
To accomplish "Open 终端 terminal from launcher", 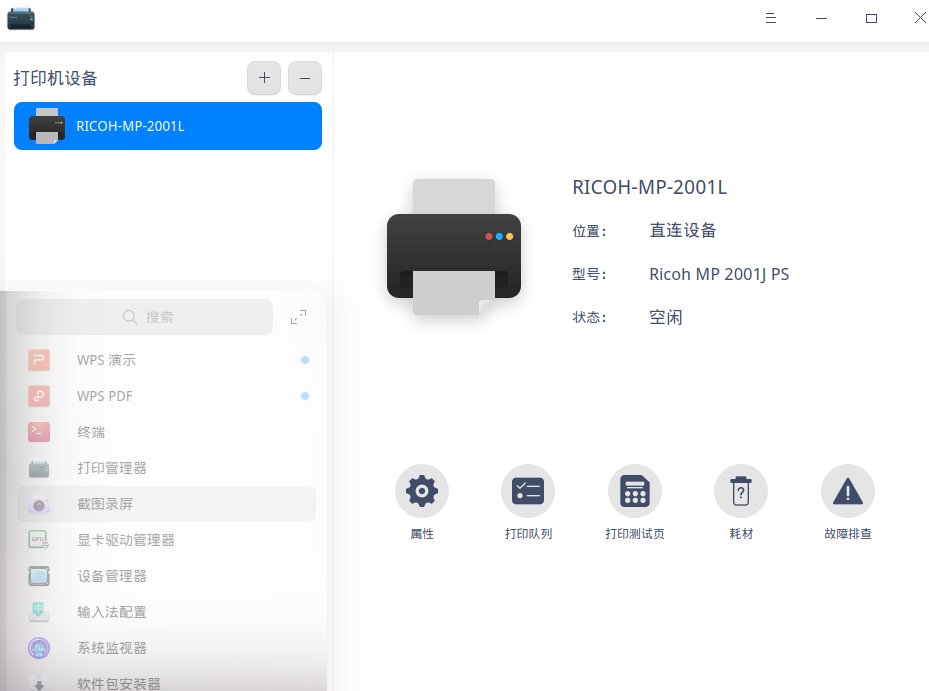I will pos(166,432).
